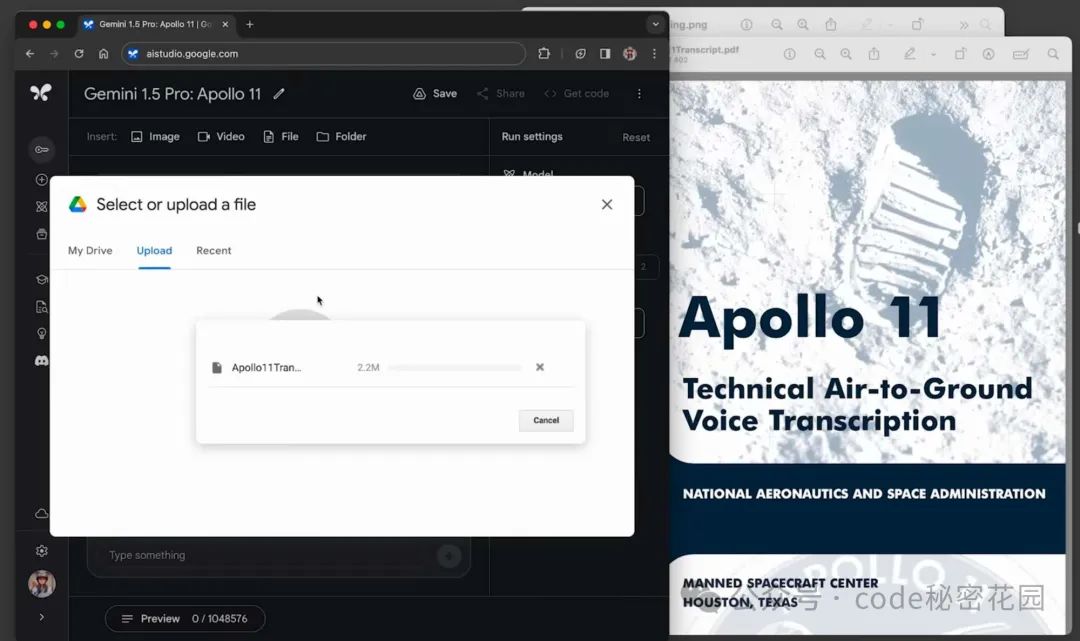Close the Gemini 1.5 Pro tab
Screen dimensions: 1080x641
(225, 24)
